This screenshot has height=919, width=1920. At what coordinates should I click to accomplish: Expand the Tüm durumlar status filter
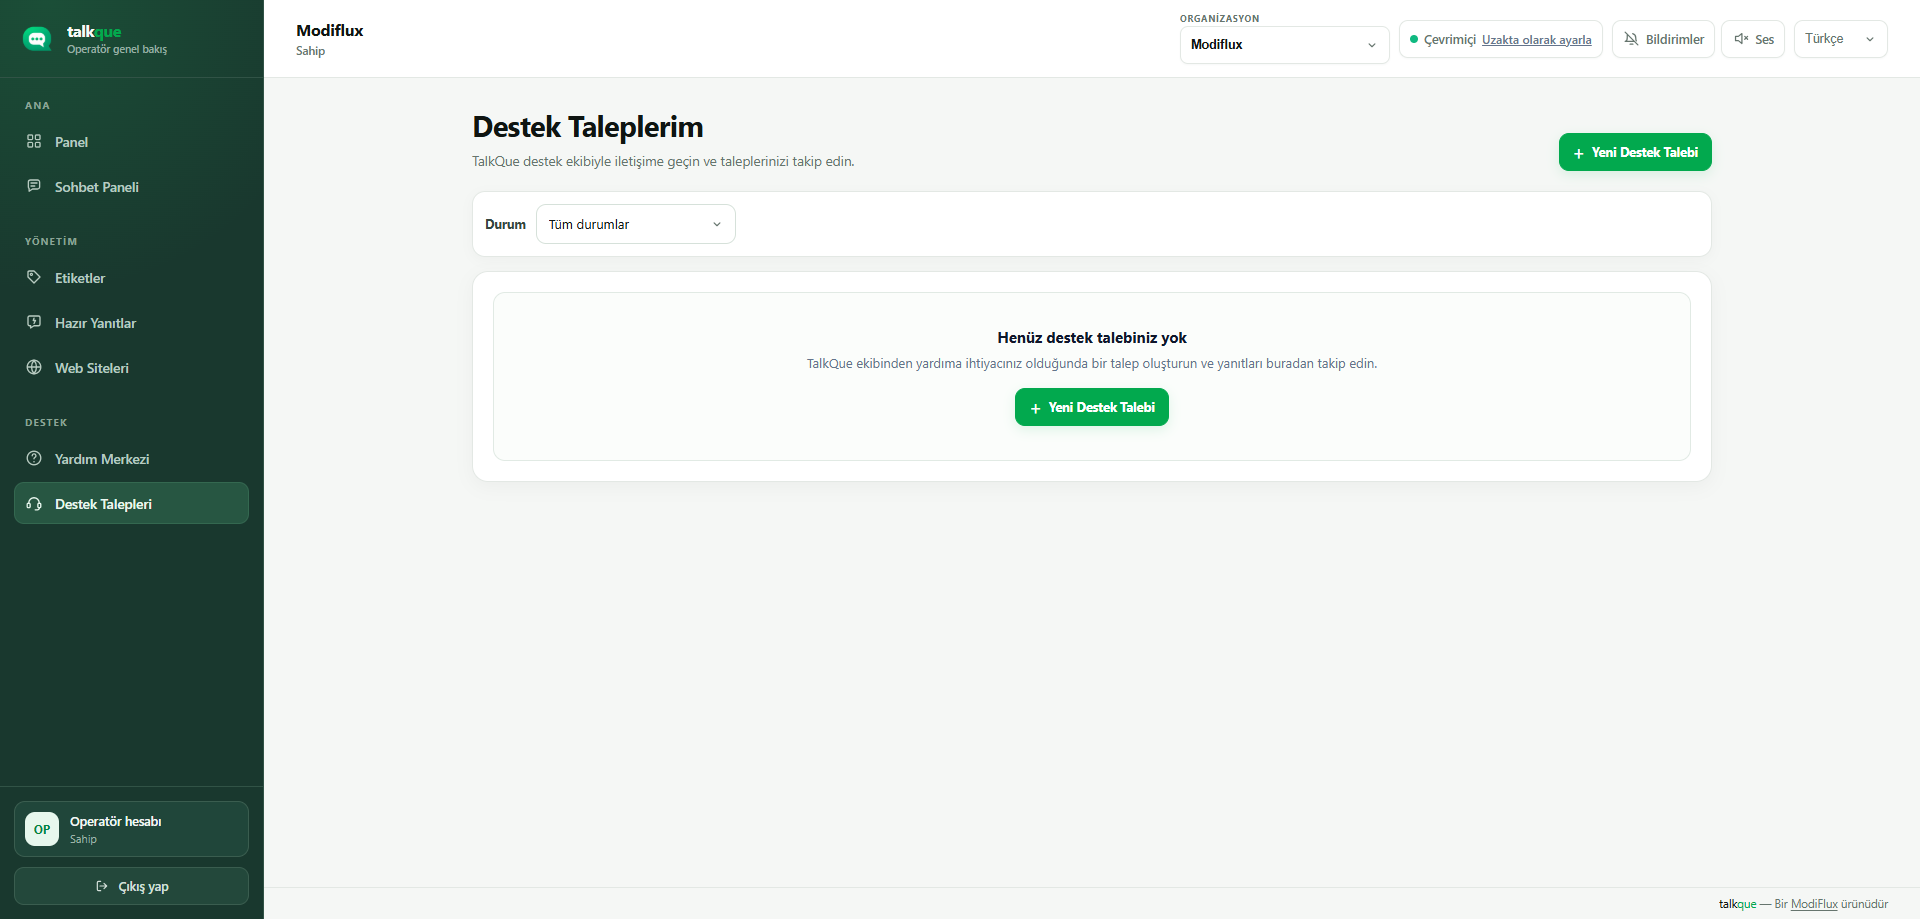coord(636,224)
